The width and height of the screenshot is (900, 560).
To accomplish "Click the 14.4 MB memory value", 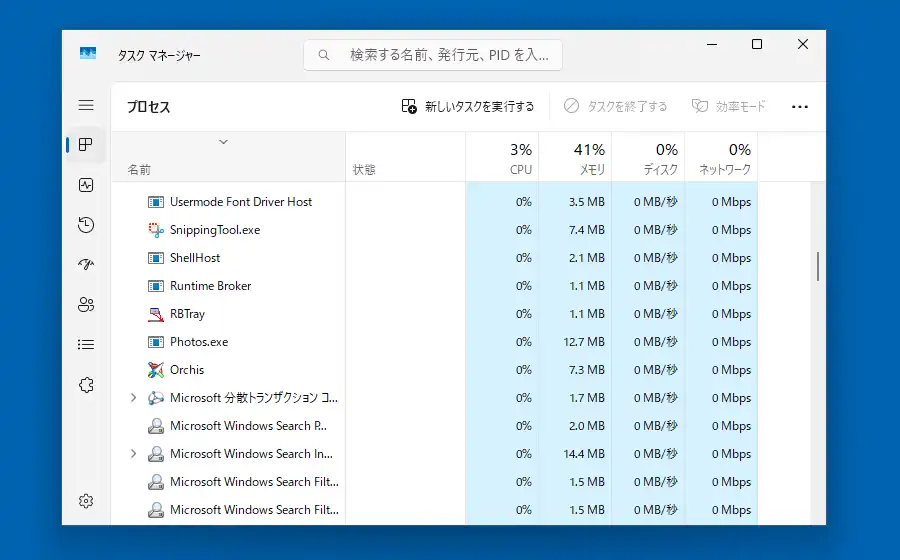I will pyautogui.click(x=584, y=454).
